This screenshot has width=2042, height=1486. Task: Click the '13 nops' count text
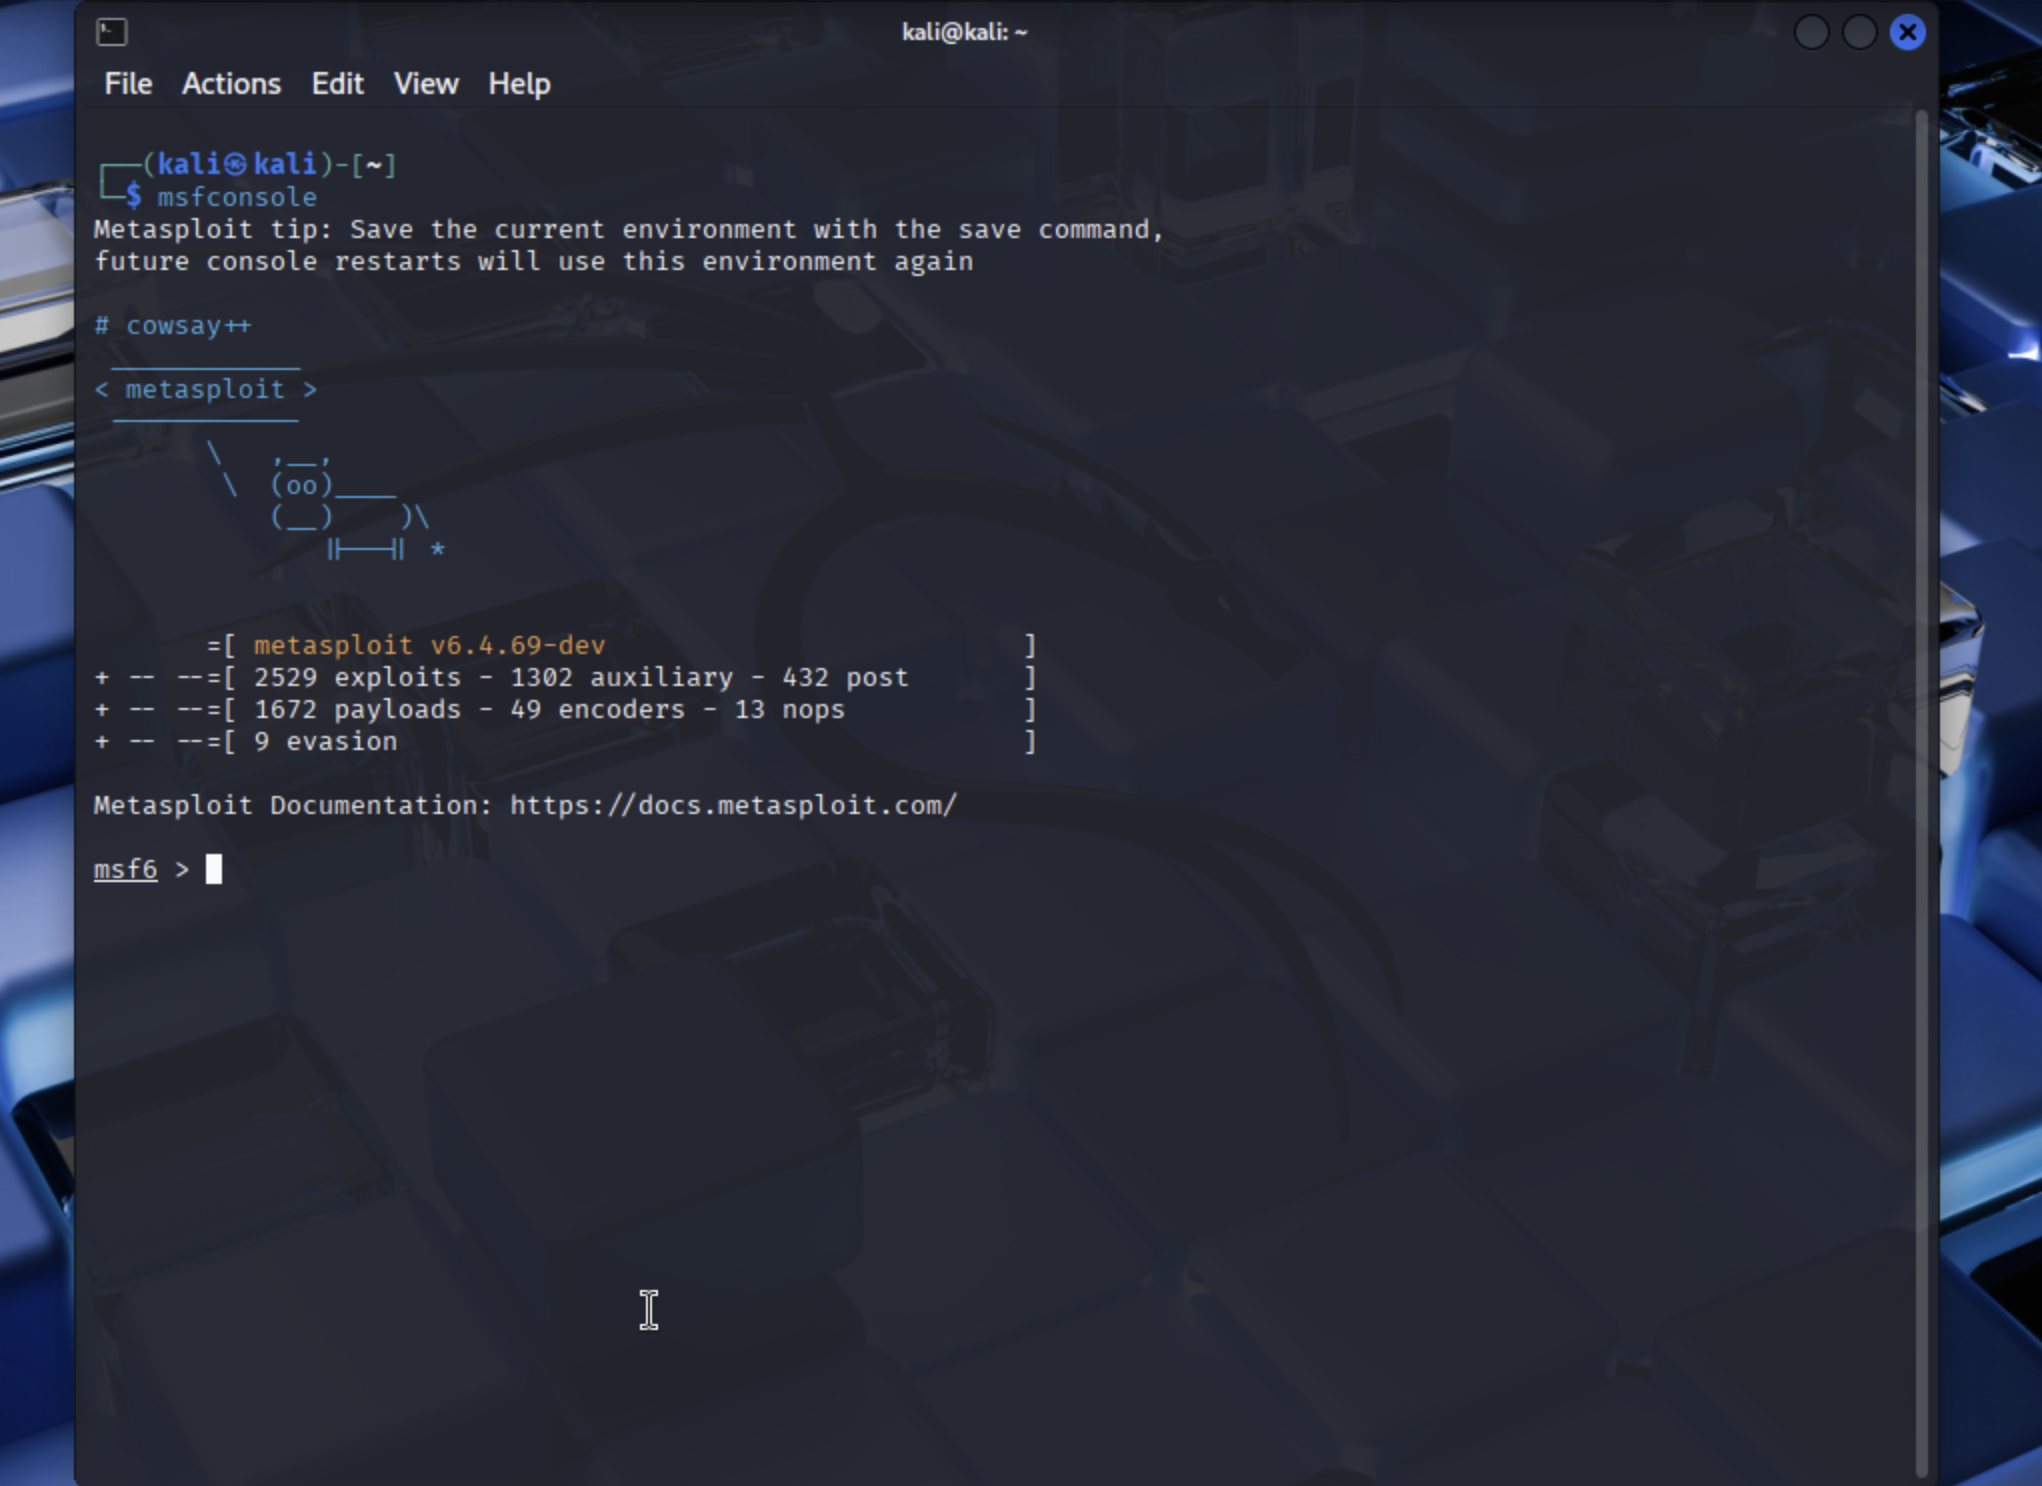(x=789, y=709)
